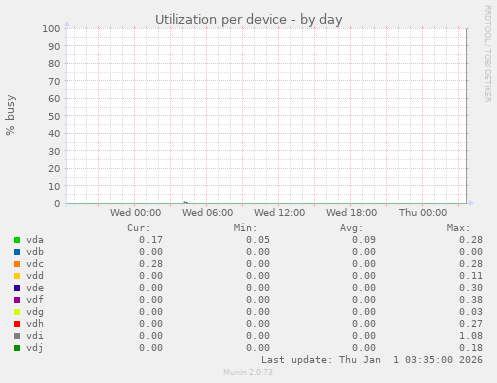Screen dimensions: 497x383
Task: Click the 0 label on the y-axis
Action: pos(57,204)
